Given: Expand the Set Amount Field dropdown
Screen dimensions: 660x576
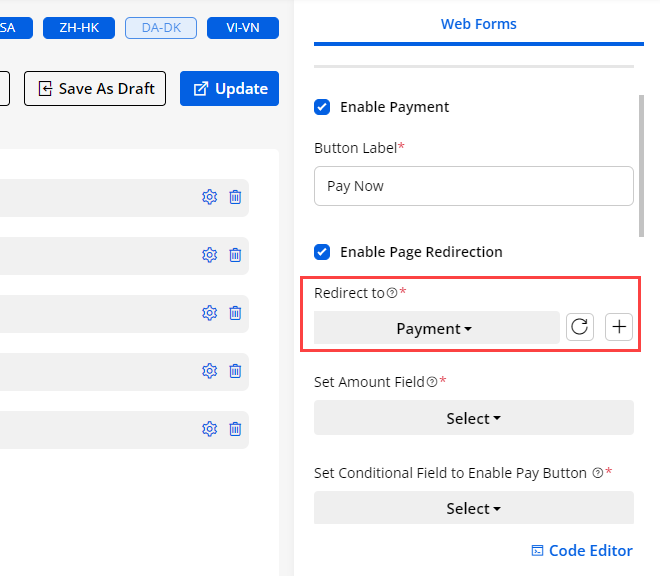Looking at the screenshot, I should point(473,418).
